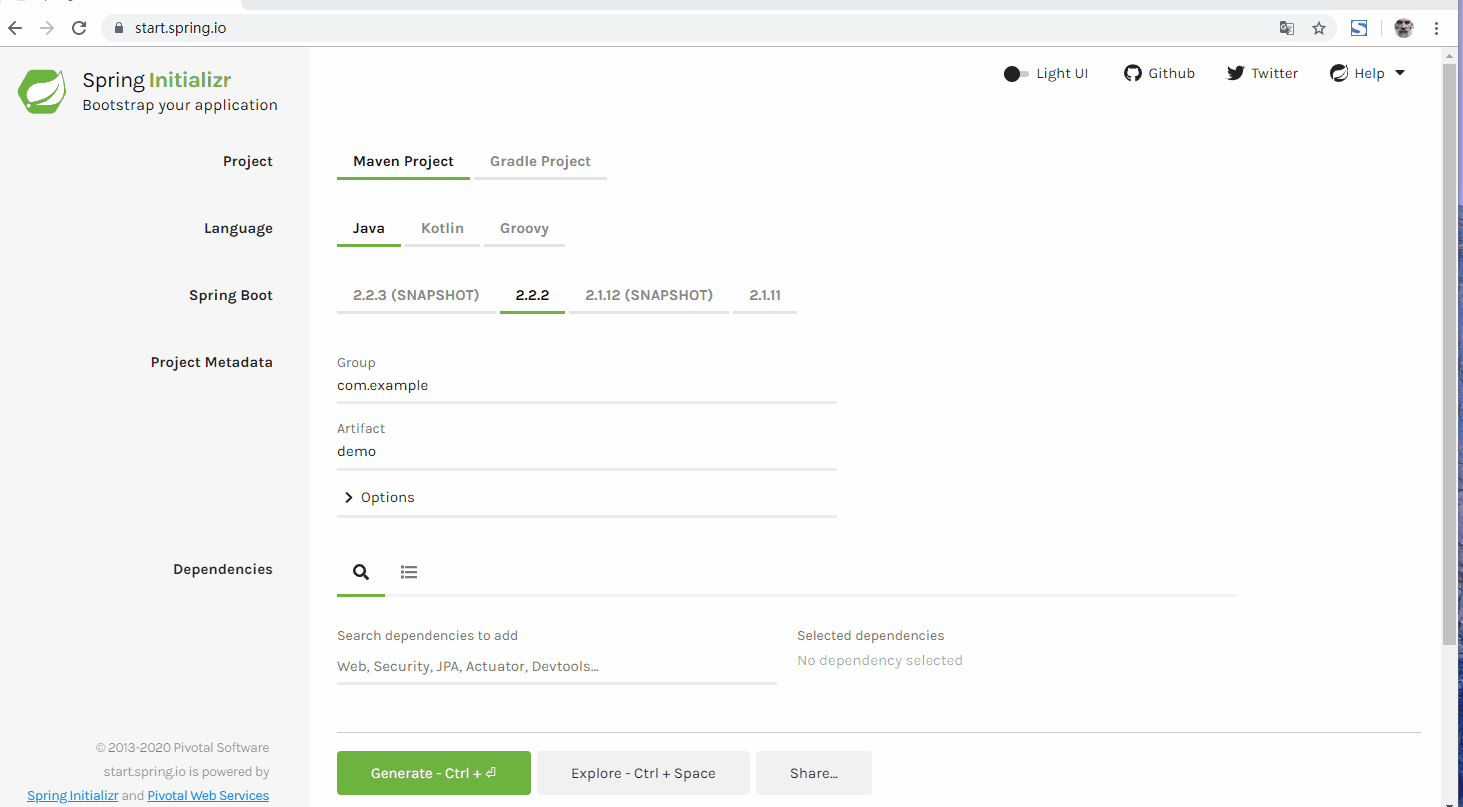Click the Spring Help logo icon

1339,73
